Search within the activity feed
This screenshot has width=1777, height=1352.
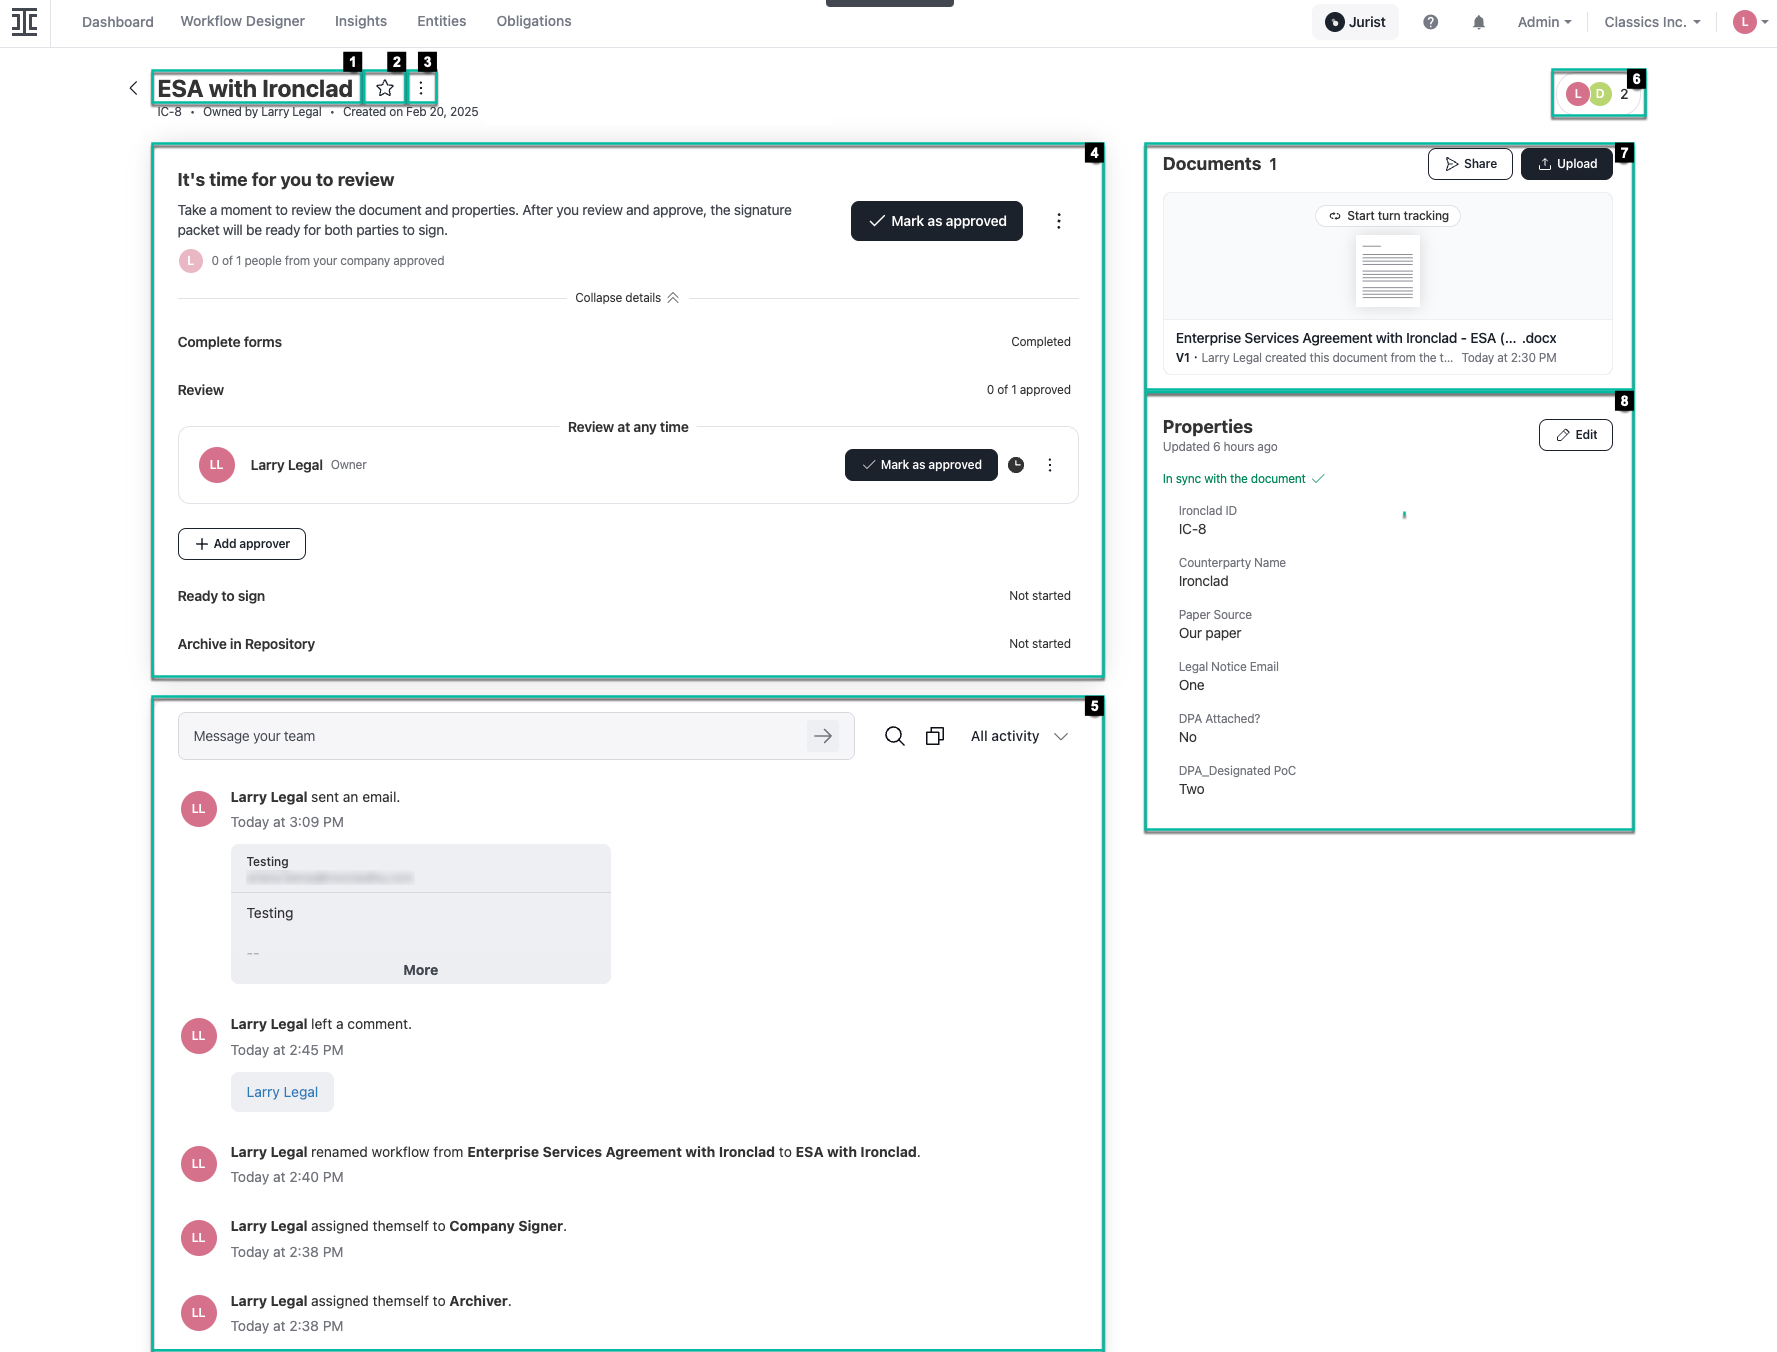pyautogui.click(x=893, y=736)
